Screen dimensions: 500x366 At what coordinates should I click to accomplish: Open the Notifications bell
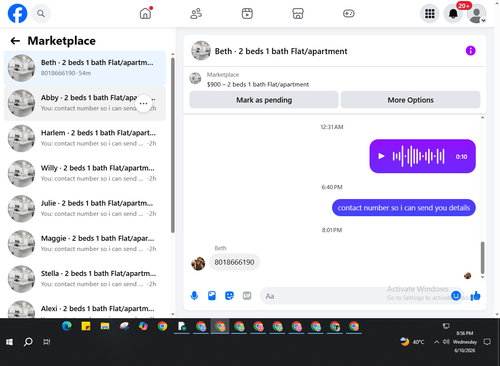click(453, 14)
